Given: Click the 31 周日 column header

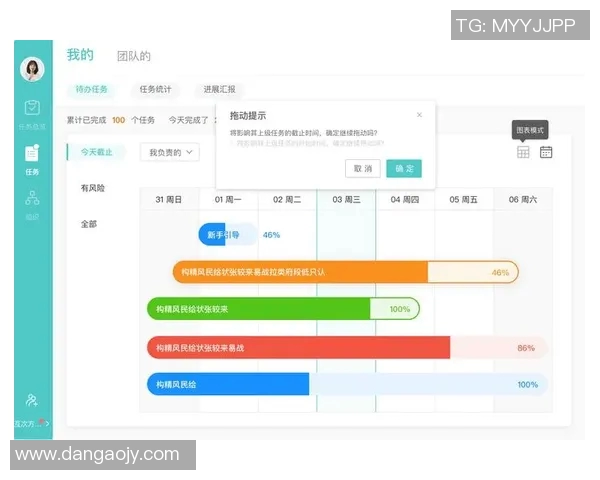Looking at the screenshot, I should tap(169, 199).
